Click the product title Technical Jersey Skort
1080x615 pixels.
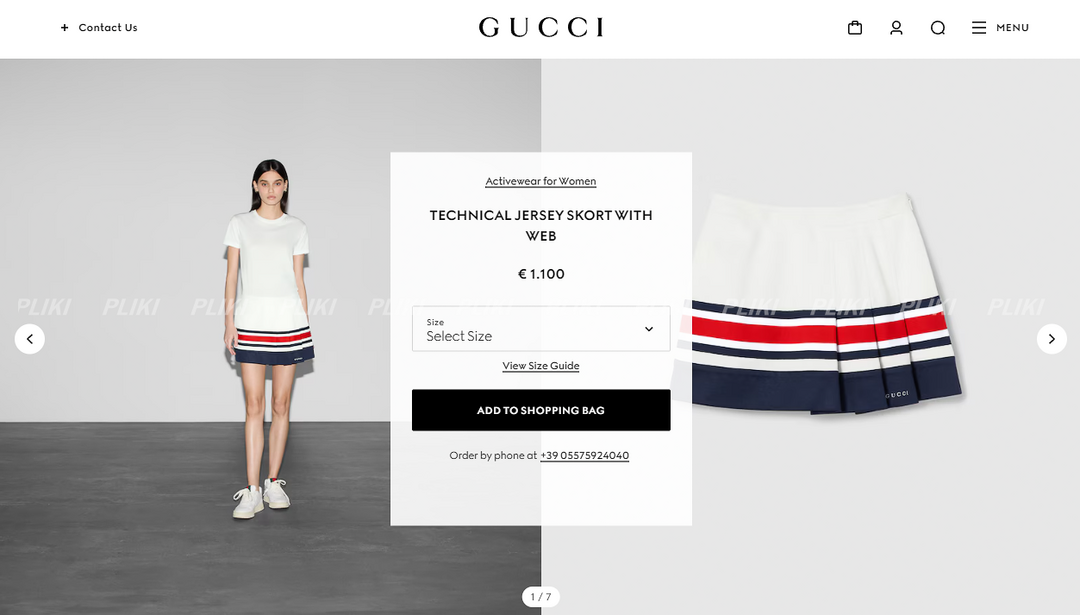coord(541,225)
